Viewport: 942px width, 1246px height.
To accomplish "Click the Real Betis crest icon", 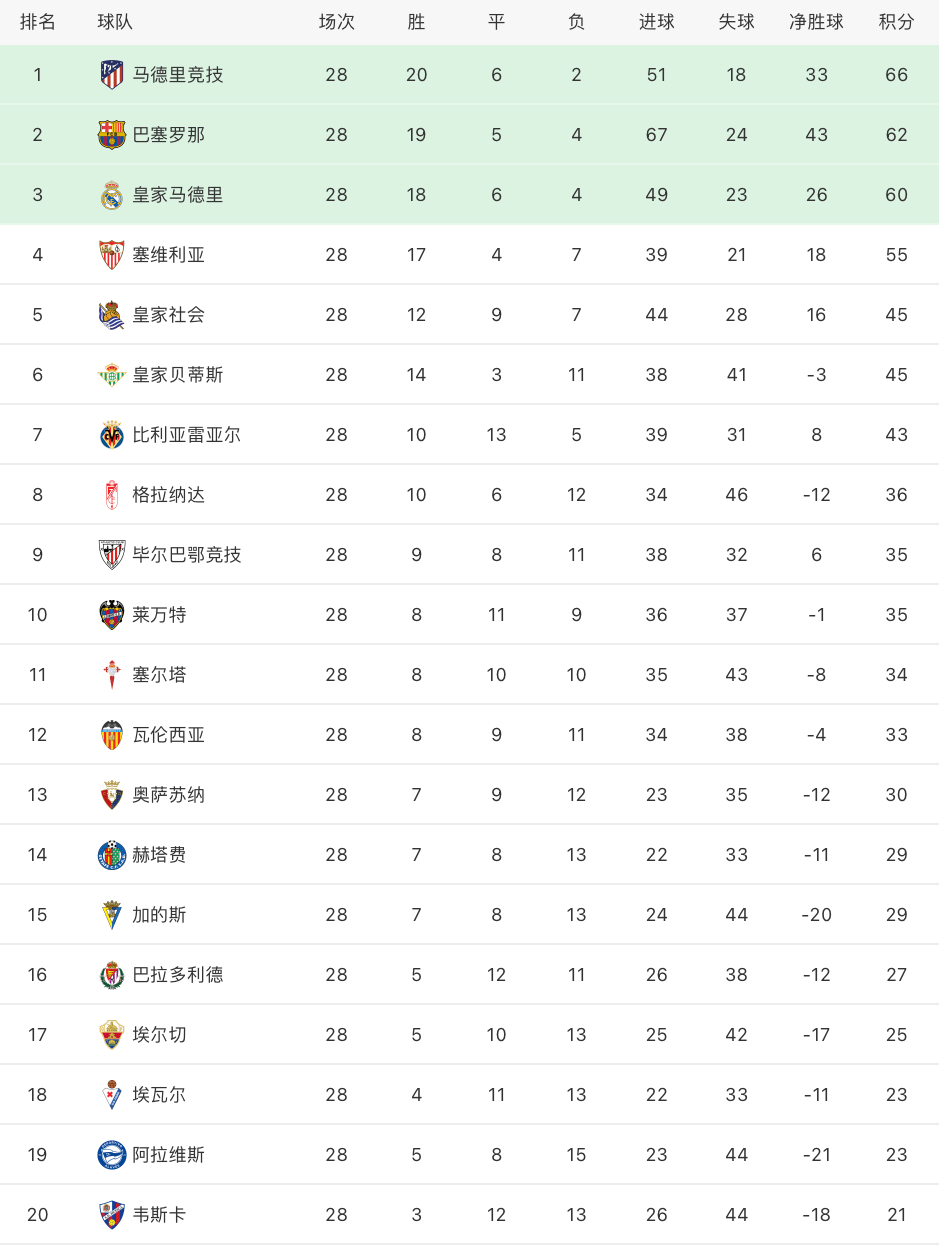I will click(112, 374).
